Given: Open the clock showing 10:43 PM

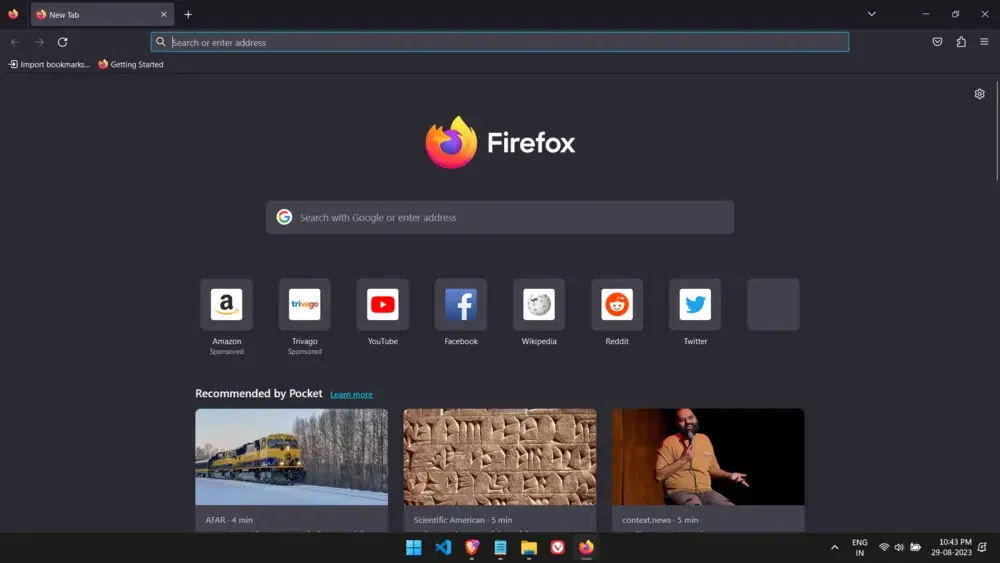Looking at the screenshot, I should coord(951,548).
